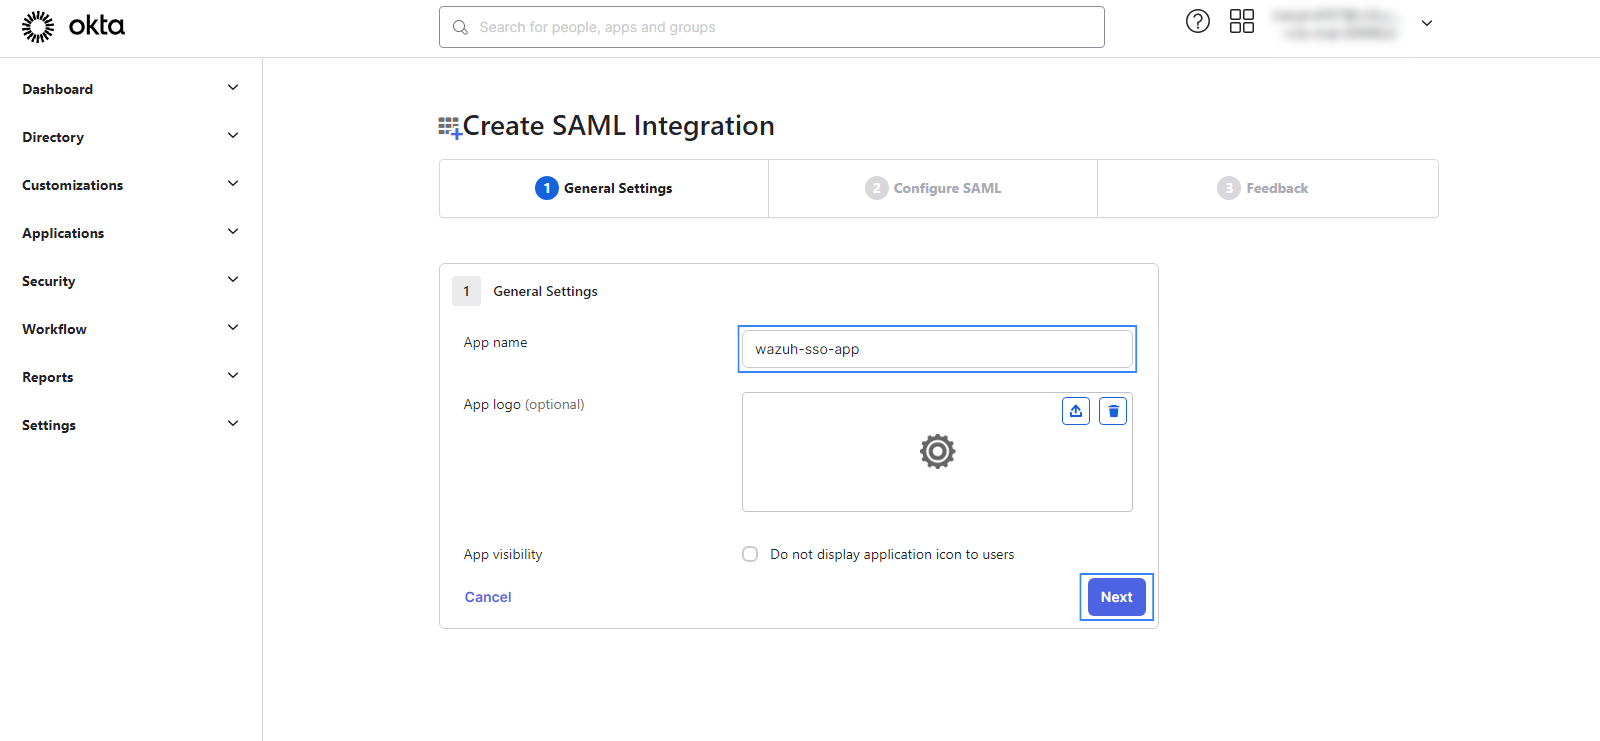Image resolution: width=1600 pixels, height=741 pixels.
Task: Click the upload logo icon
Action: (1076, 411)
